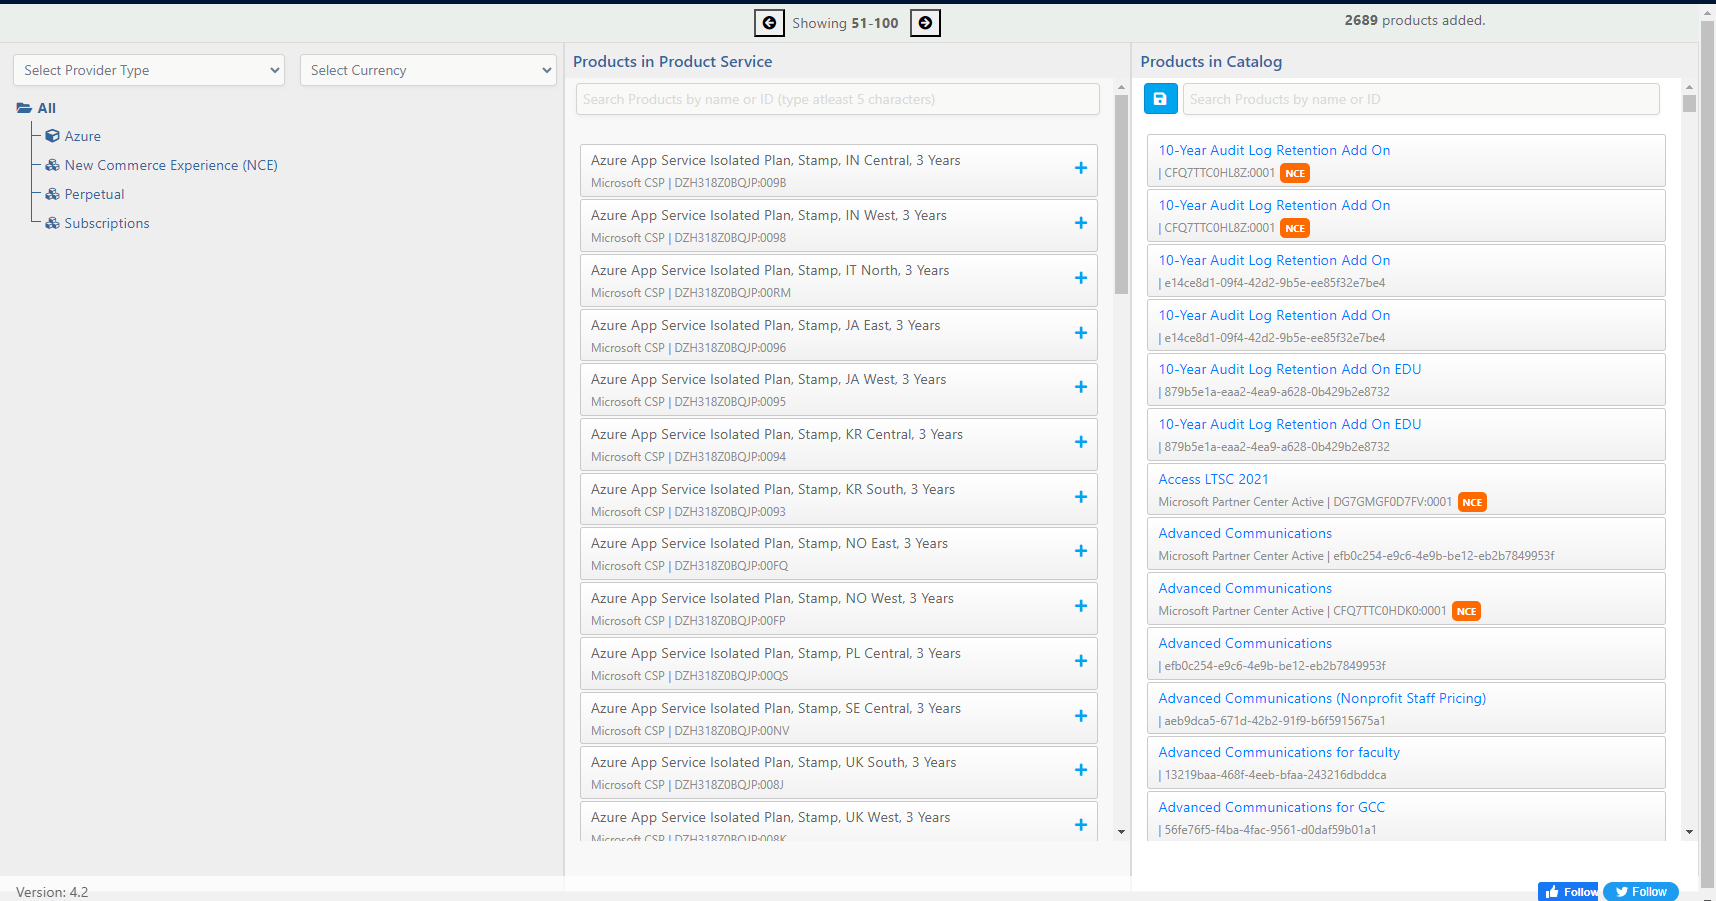Screen dimensions: 1716x901
Task: Click NCE badge on Access LTSC 2021
Action: pyautogui.click(x=1472, y=502)
